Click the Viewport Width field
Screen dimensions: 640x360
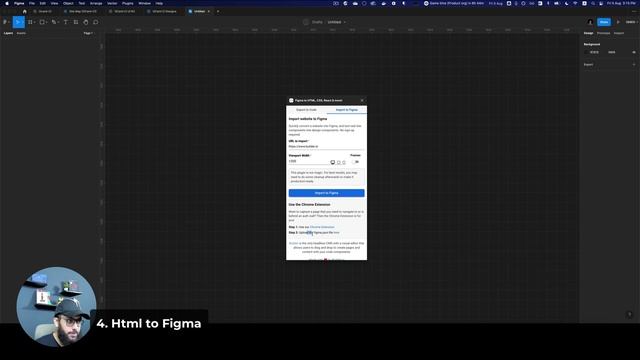pos(308,161)
